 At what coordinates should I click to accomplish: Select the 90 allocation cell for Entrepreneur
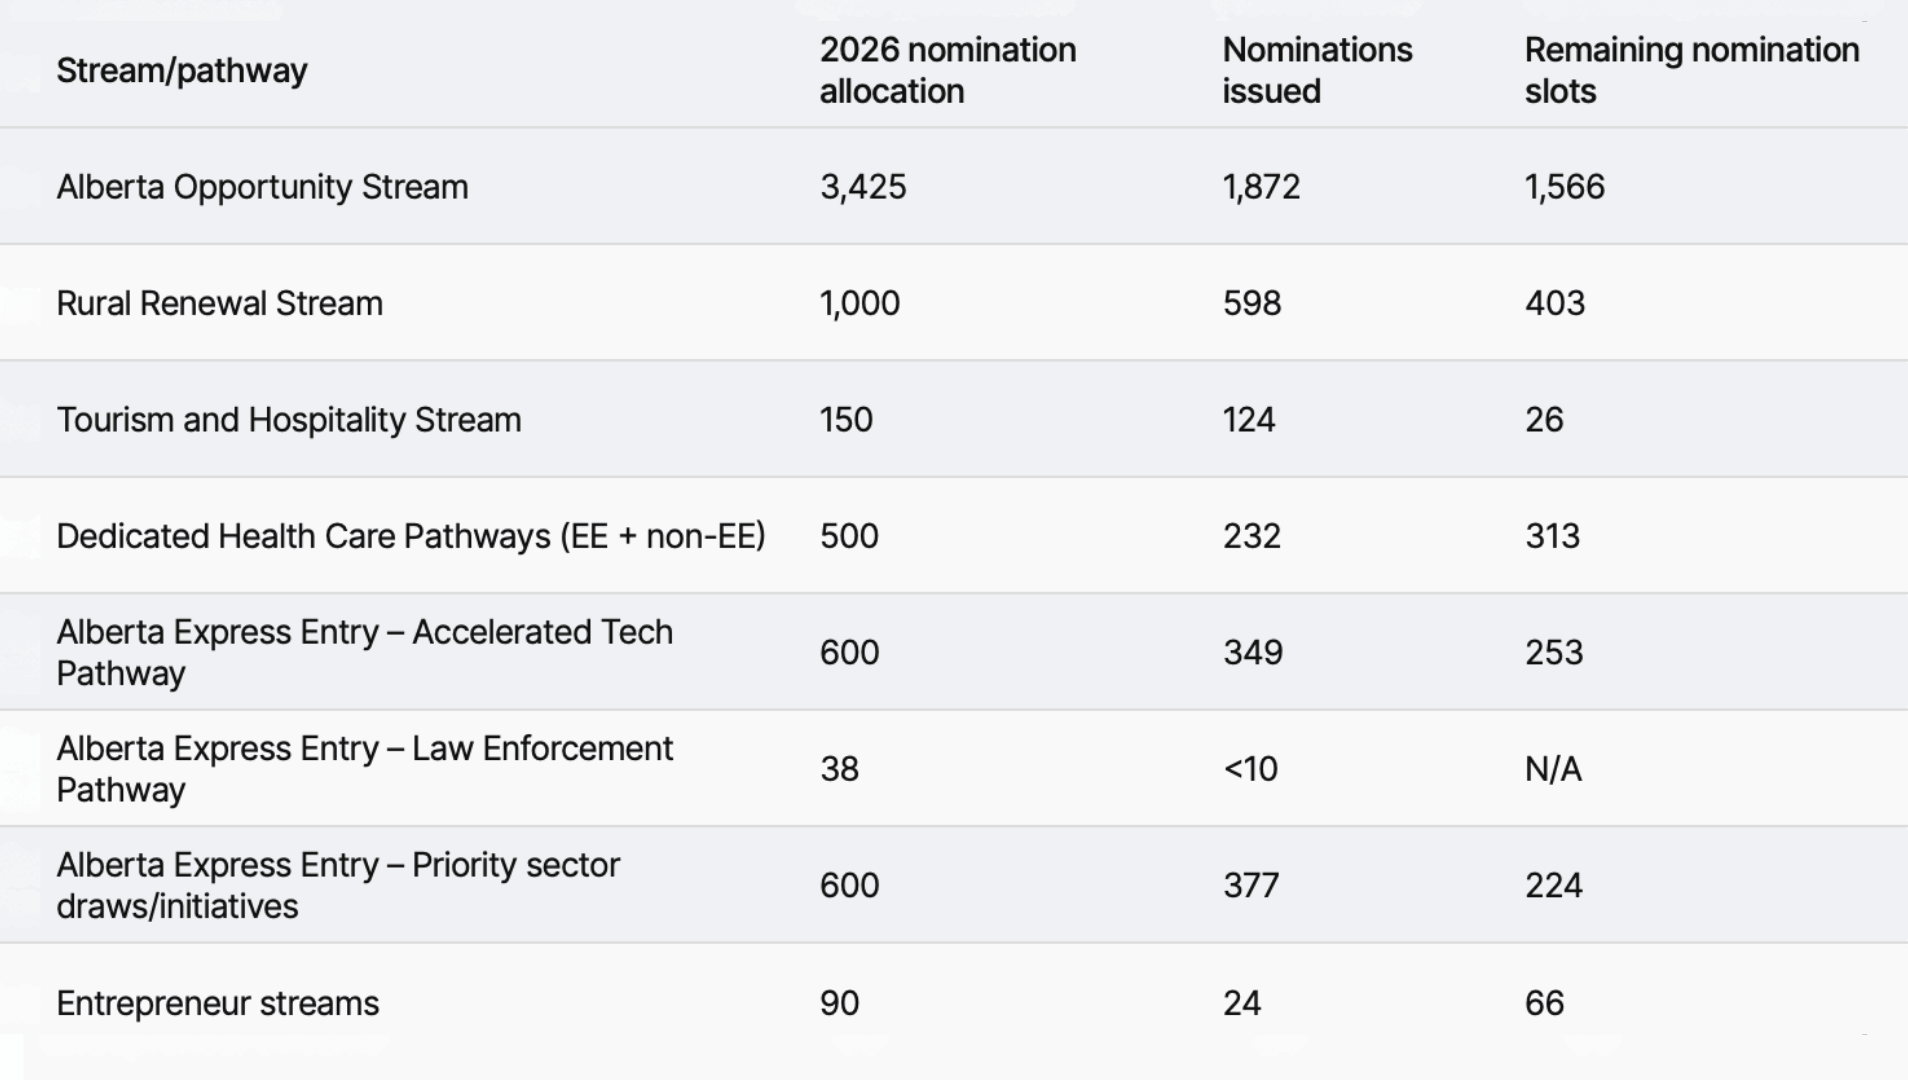(839, 1003)
